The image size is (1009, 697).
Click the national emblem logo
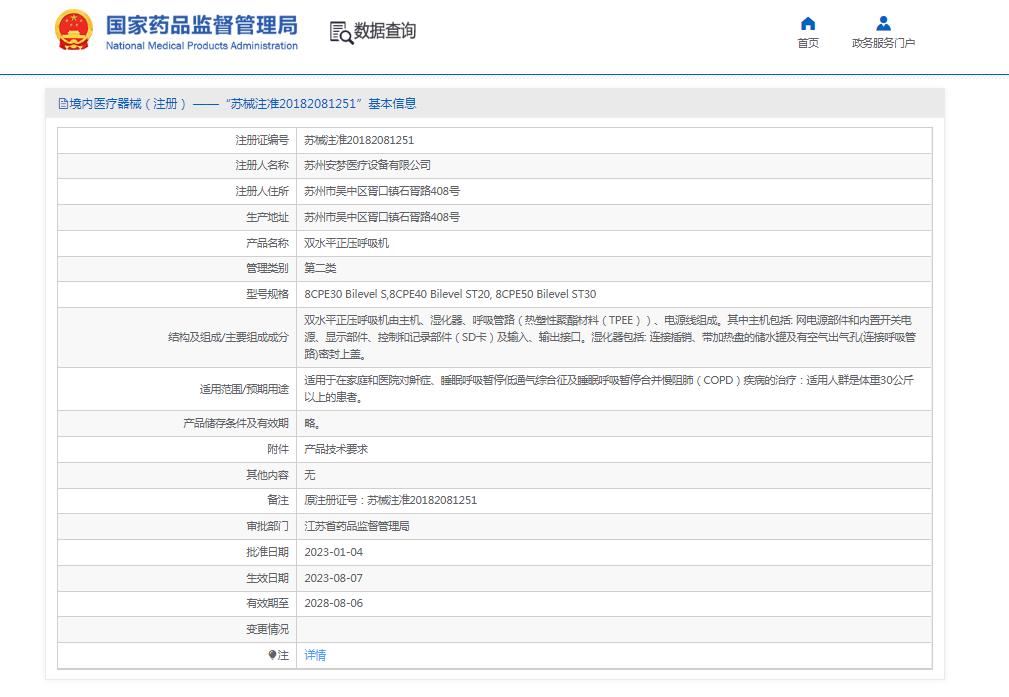click(x=74, y=31)
